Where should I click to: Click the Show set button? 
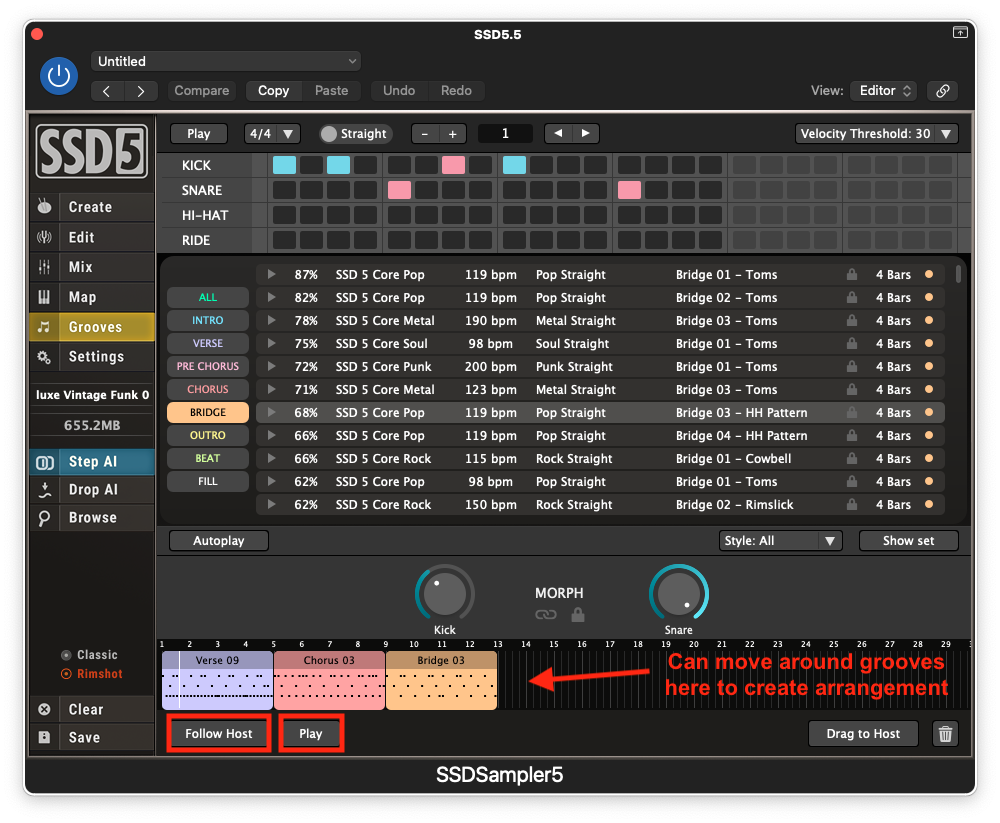tap(908, 540)
